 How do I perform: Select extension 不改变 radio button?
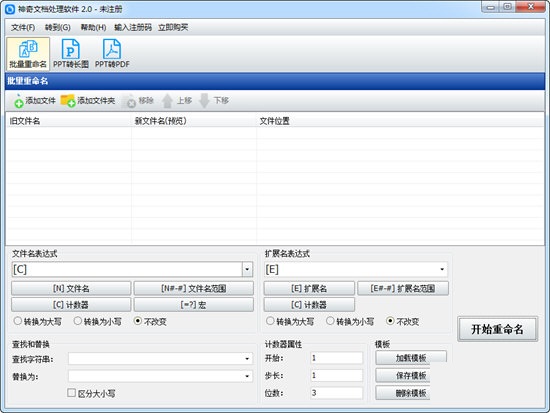coord(390,321)
